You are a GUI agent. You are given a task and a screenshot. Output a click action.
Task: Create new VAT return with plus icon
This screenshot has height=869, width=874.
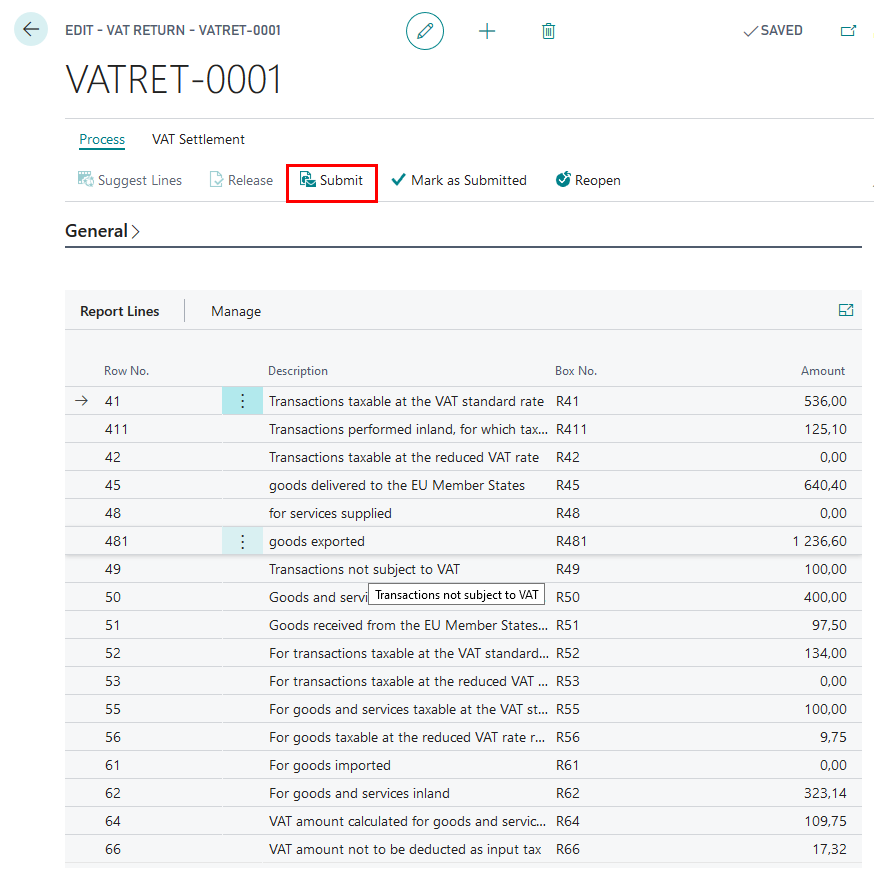tap(487, 31)
